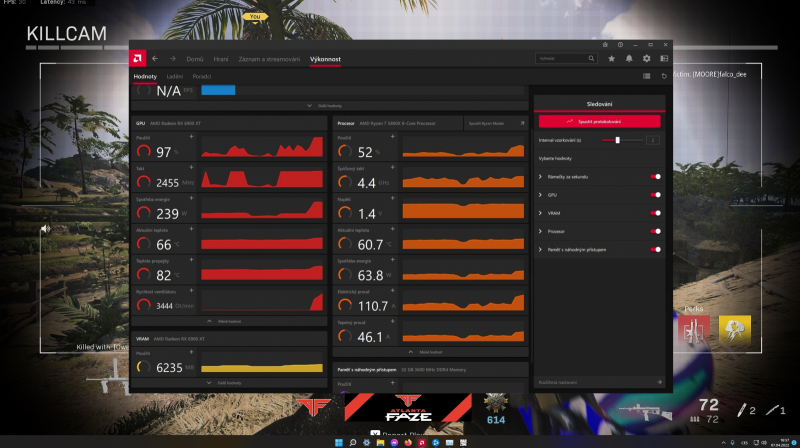Expand the Rámečky za sekundu row

[599, 177]
